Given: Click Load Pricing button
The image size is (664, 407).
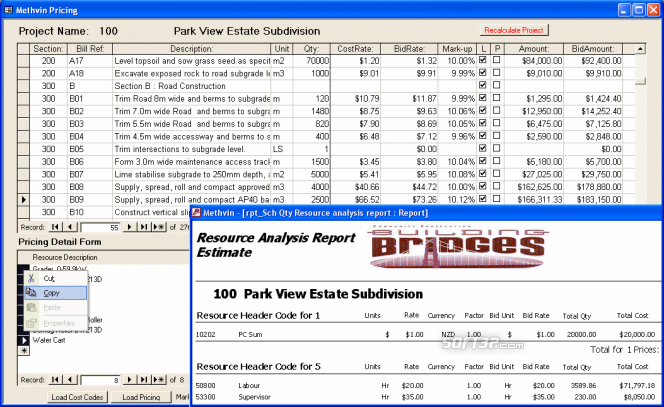Looking at the screenshot, I should click(x=141, y=397).
